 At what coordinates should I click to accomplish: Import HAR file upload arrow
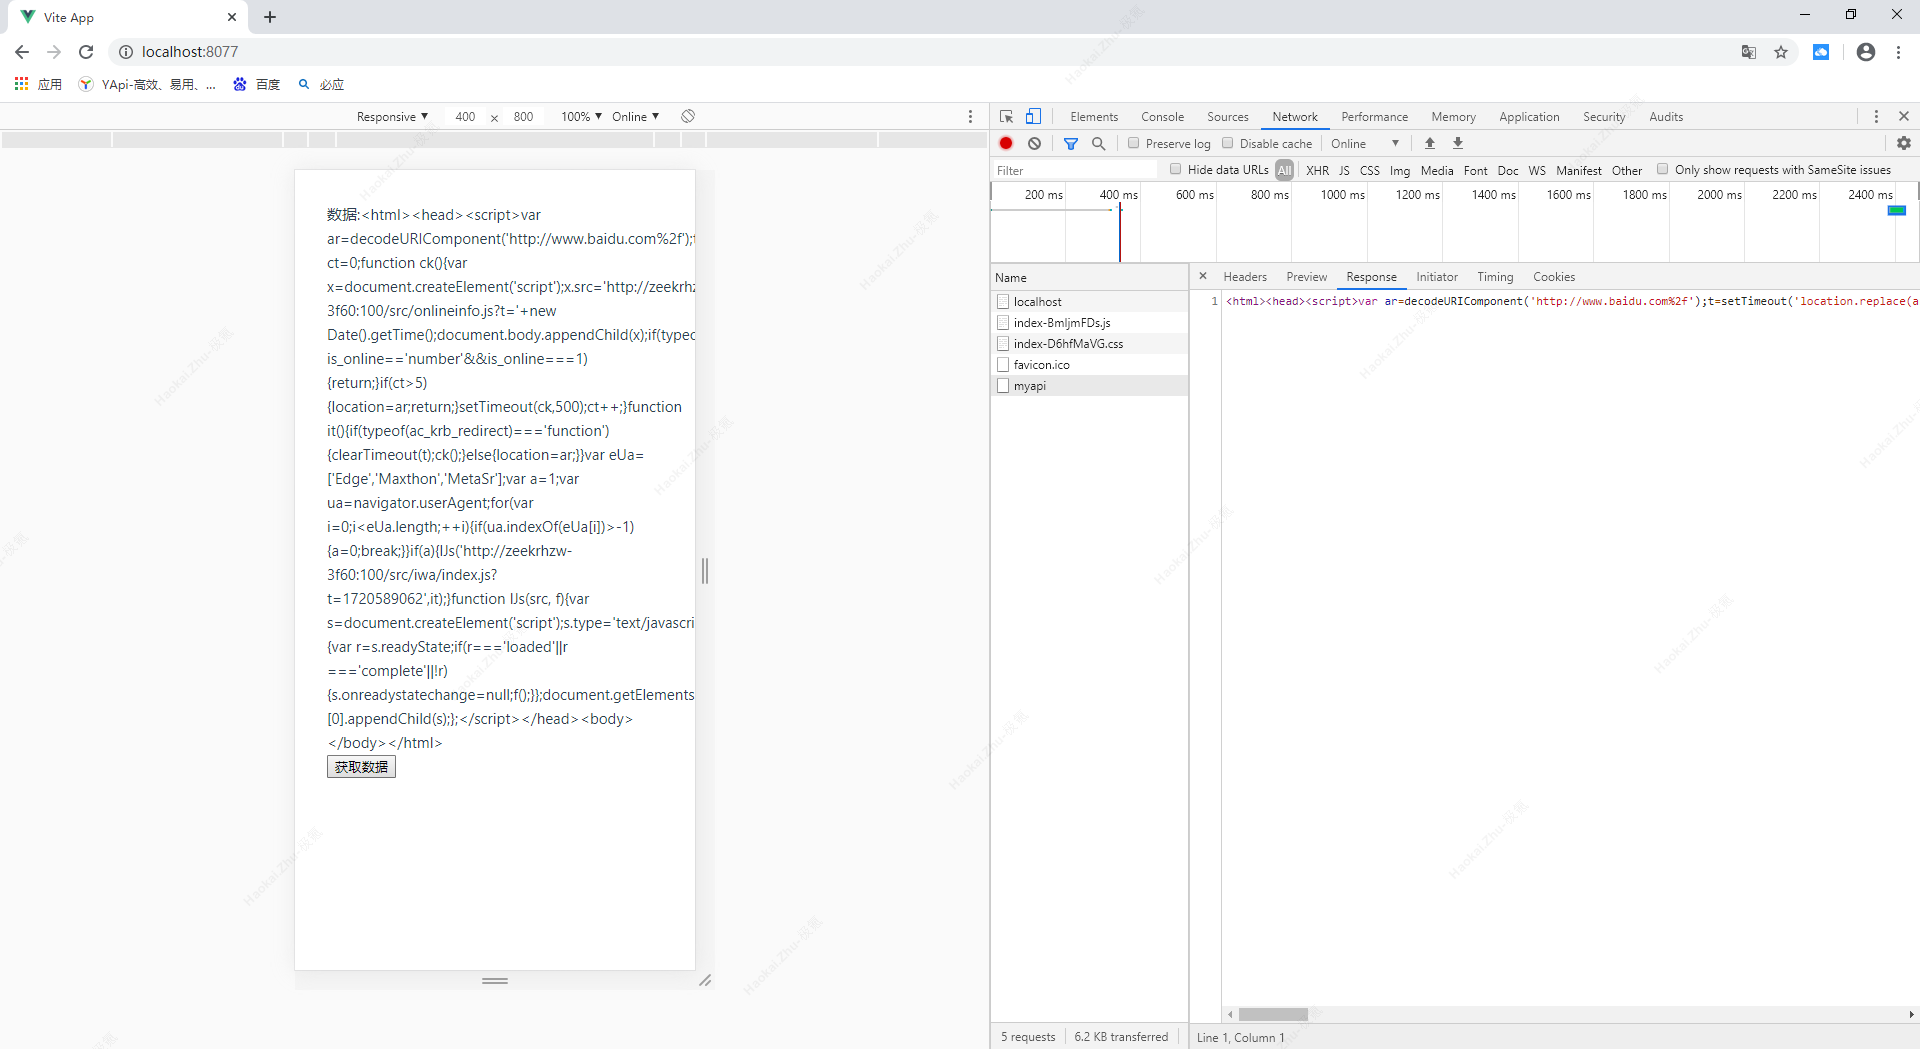click(x=1430, y=144)
